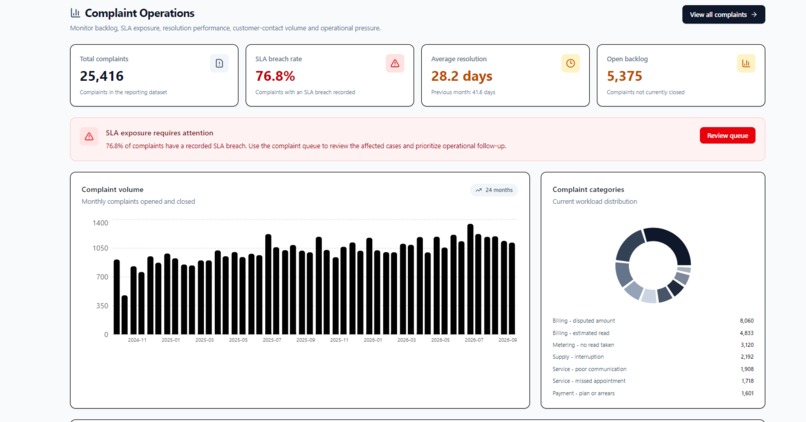
Task: Click the 1,601 count value
Action: tap(747, 393)
